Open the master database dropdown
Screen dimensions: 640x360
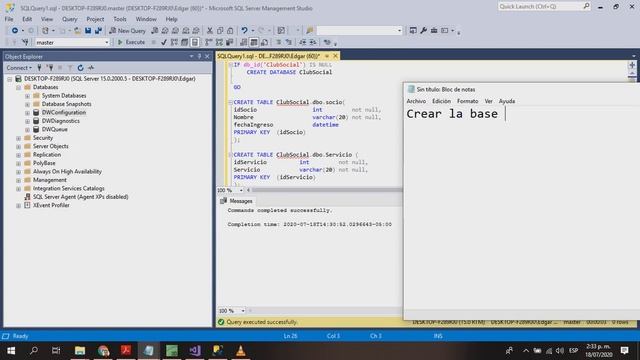[107, 42]
